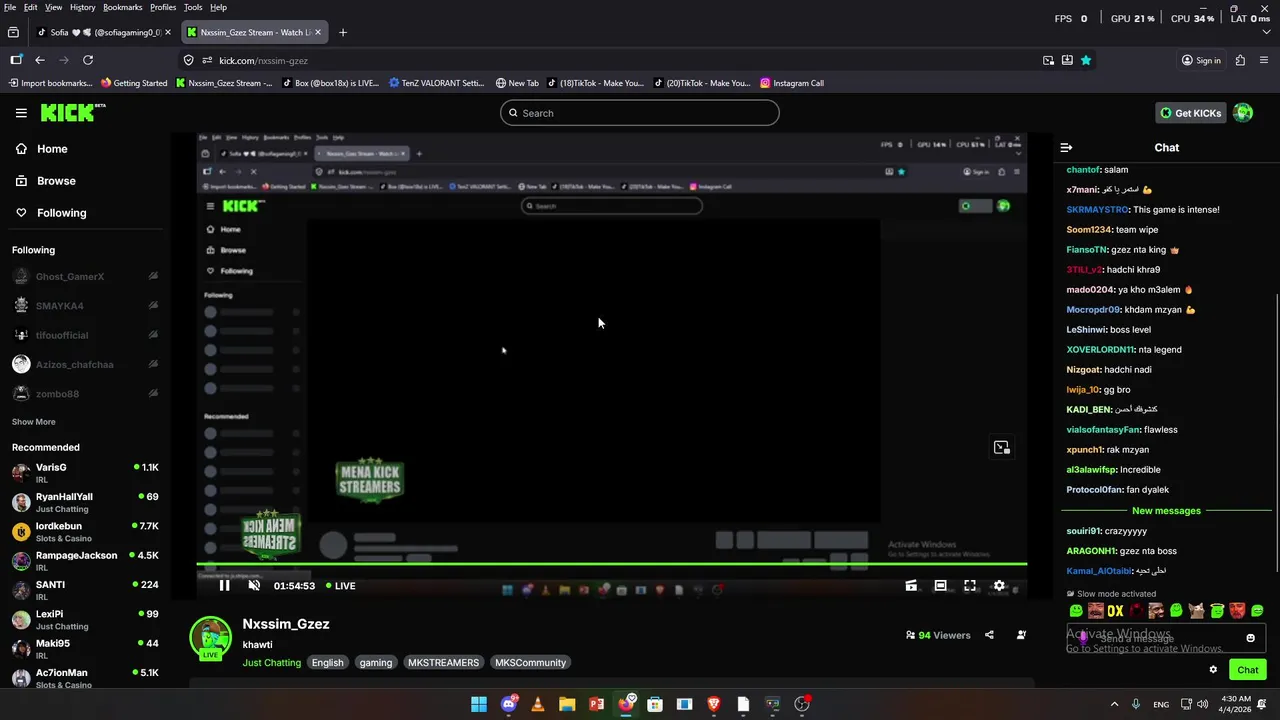Open the browser application menu

tap(1265, 60)
